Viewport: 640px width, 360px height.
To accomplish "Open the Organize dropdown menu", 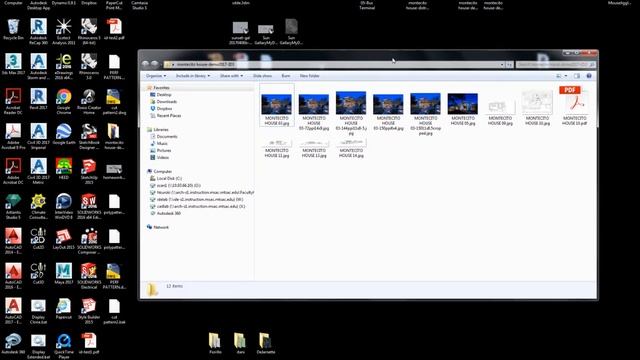I will [x=156, y=76].
